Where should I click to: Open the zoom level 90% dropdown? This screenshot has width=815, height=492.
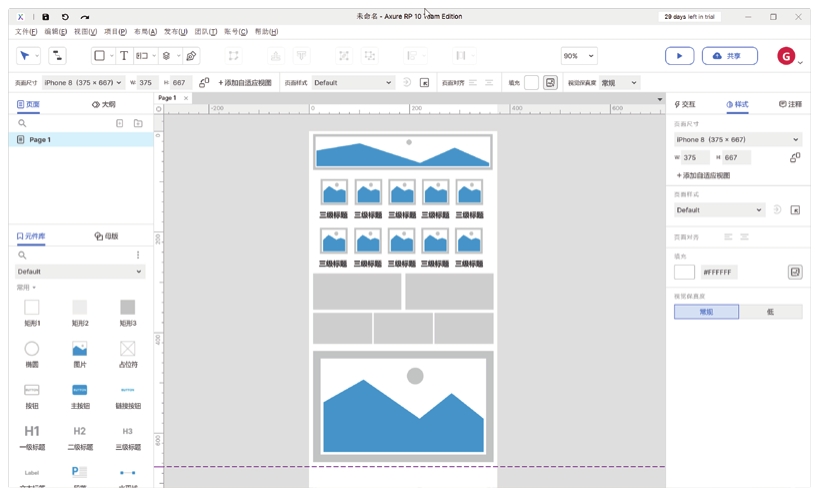578,56
